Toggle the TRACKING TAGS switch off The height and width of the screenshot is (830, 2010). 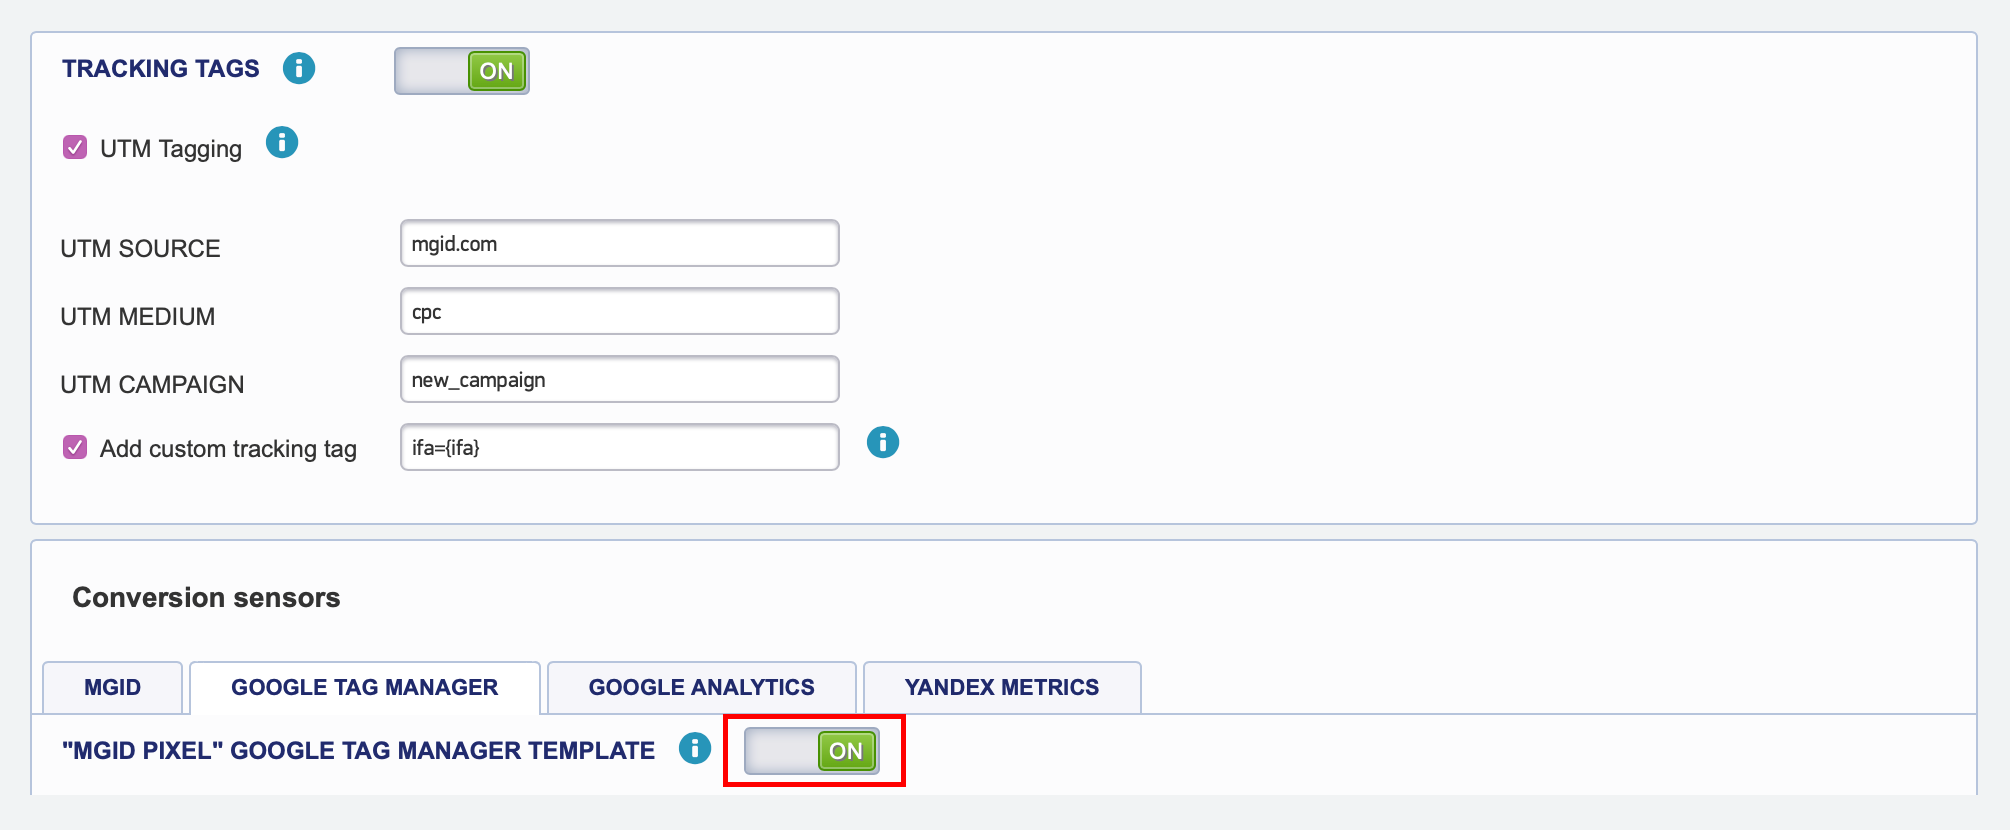click(x=462, y=71)
